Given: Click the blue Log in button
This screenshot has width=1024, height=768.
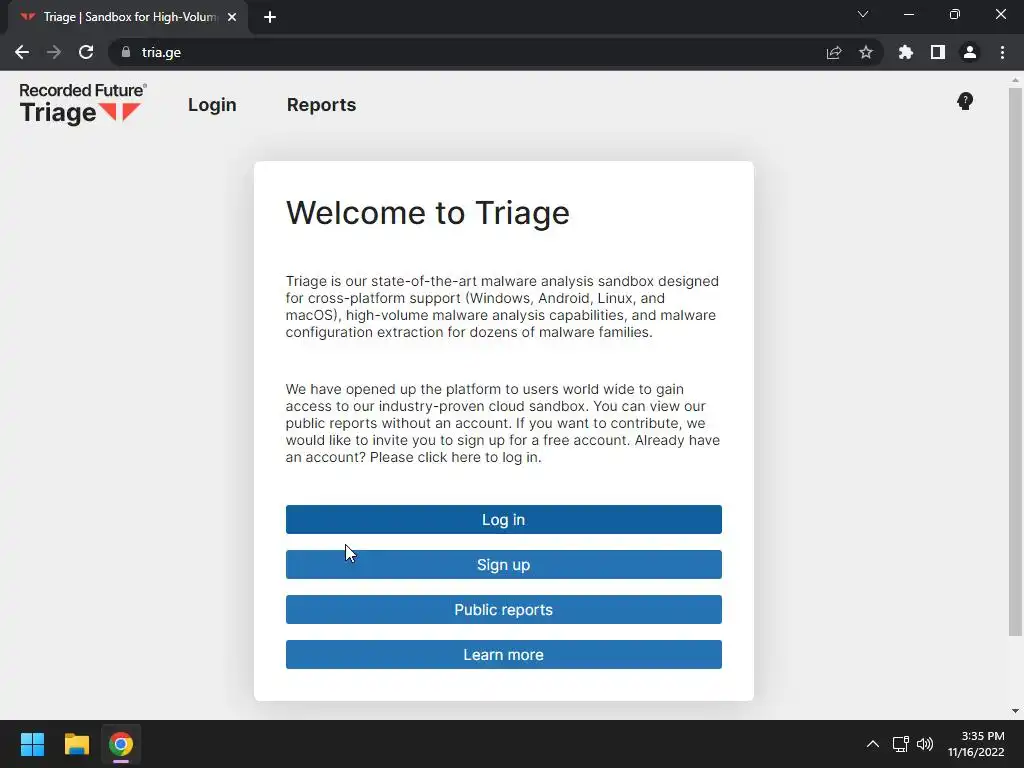Looking at the screenshot, I should [x=504, y=519].
